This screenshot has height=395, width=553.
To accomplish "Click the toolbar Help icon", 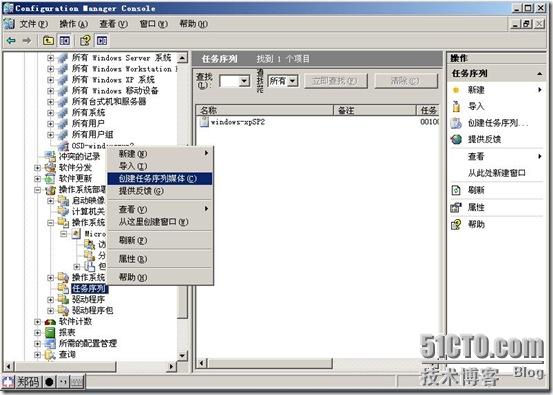I will coord(85,41).
